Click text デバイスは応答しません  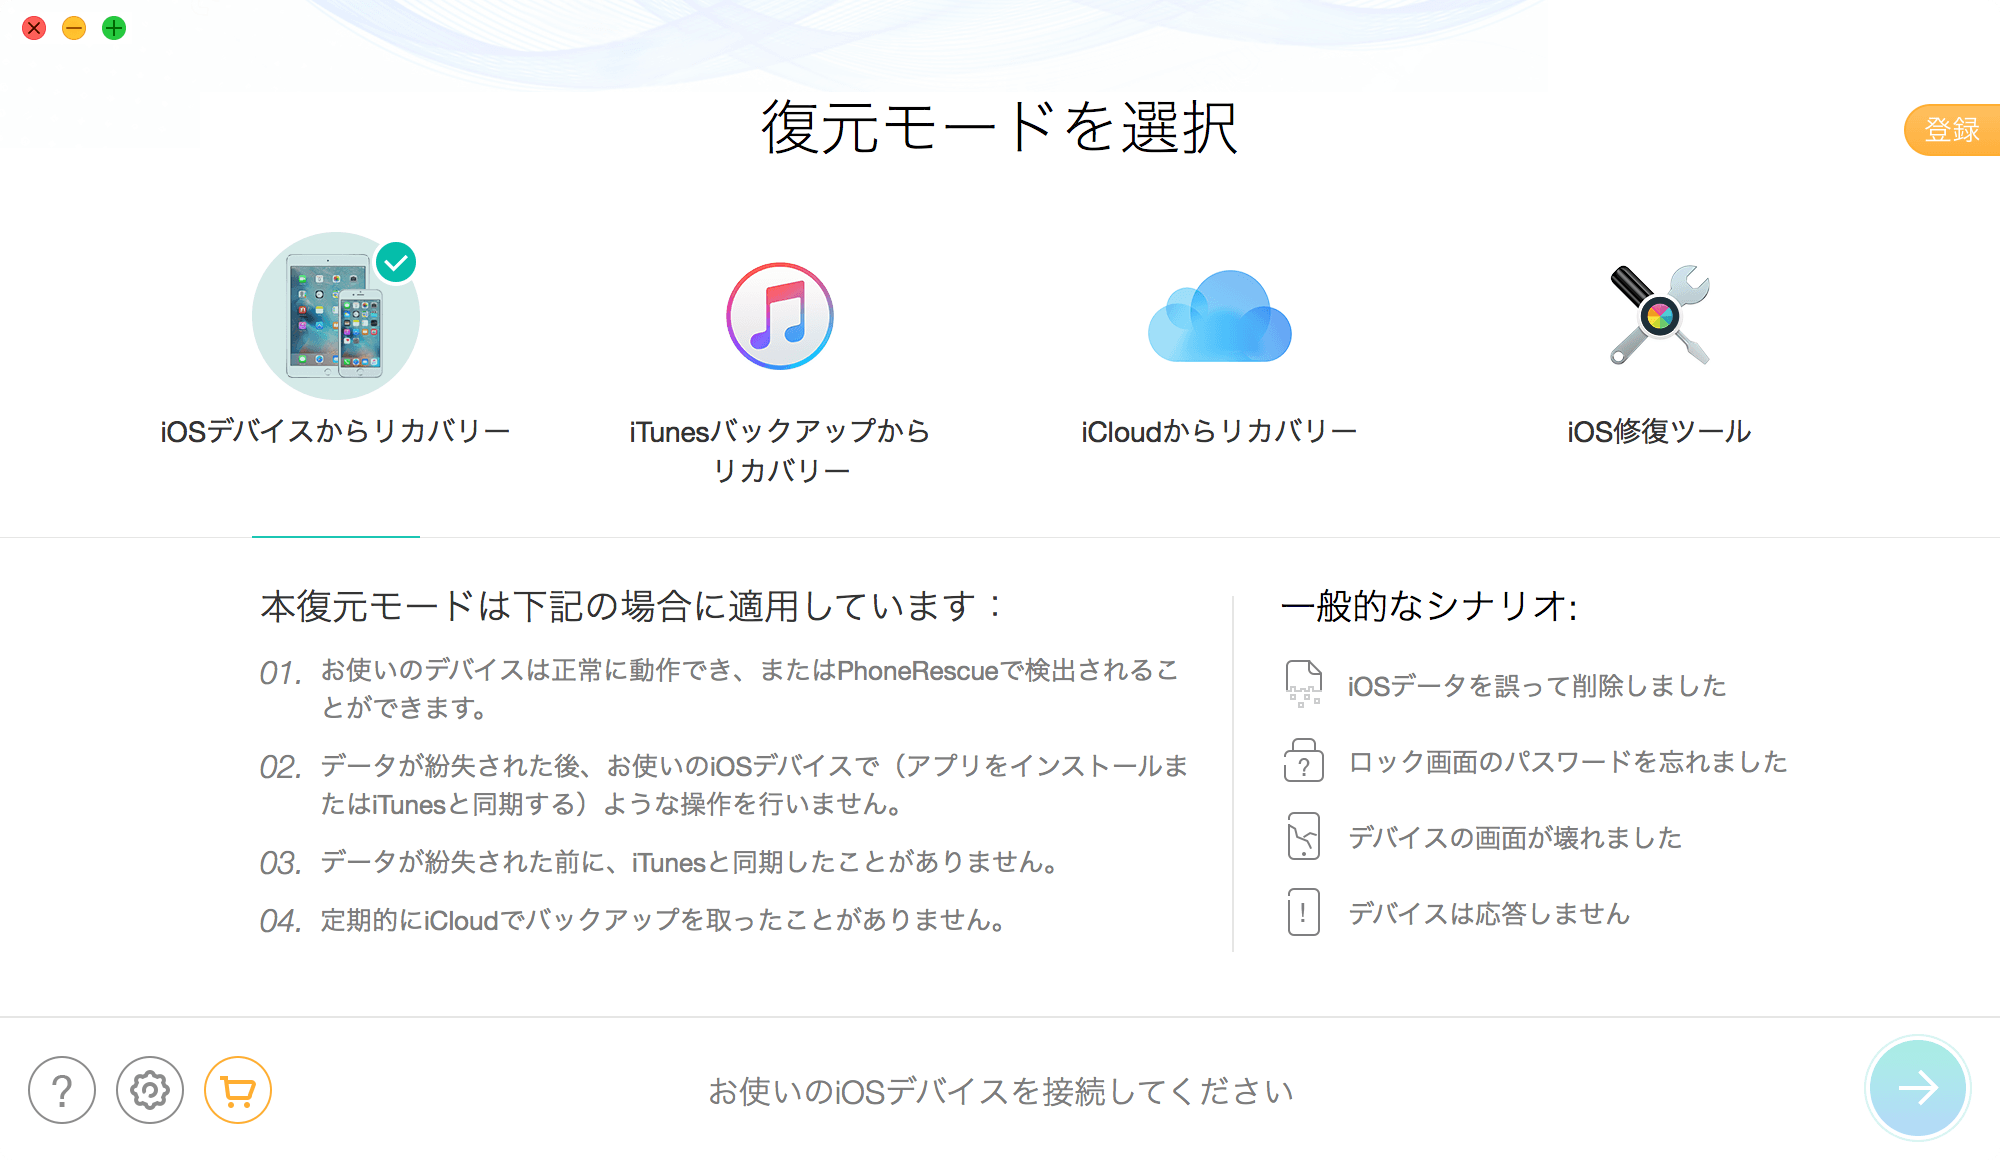1489,914
